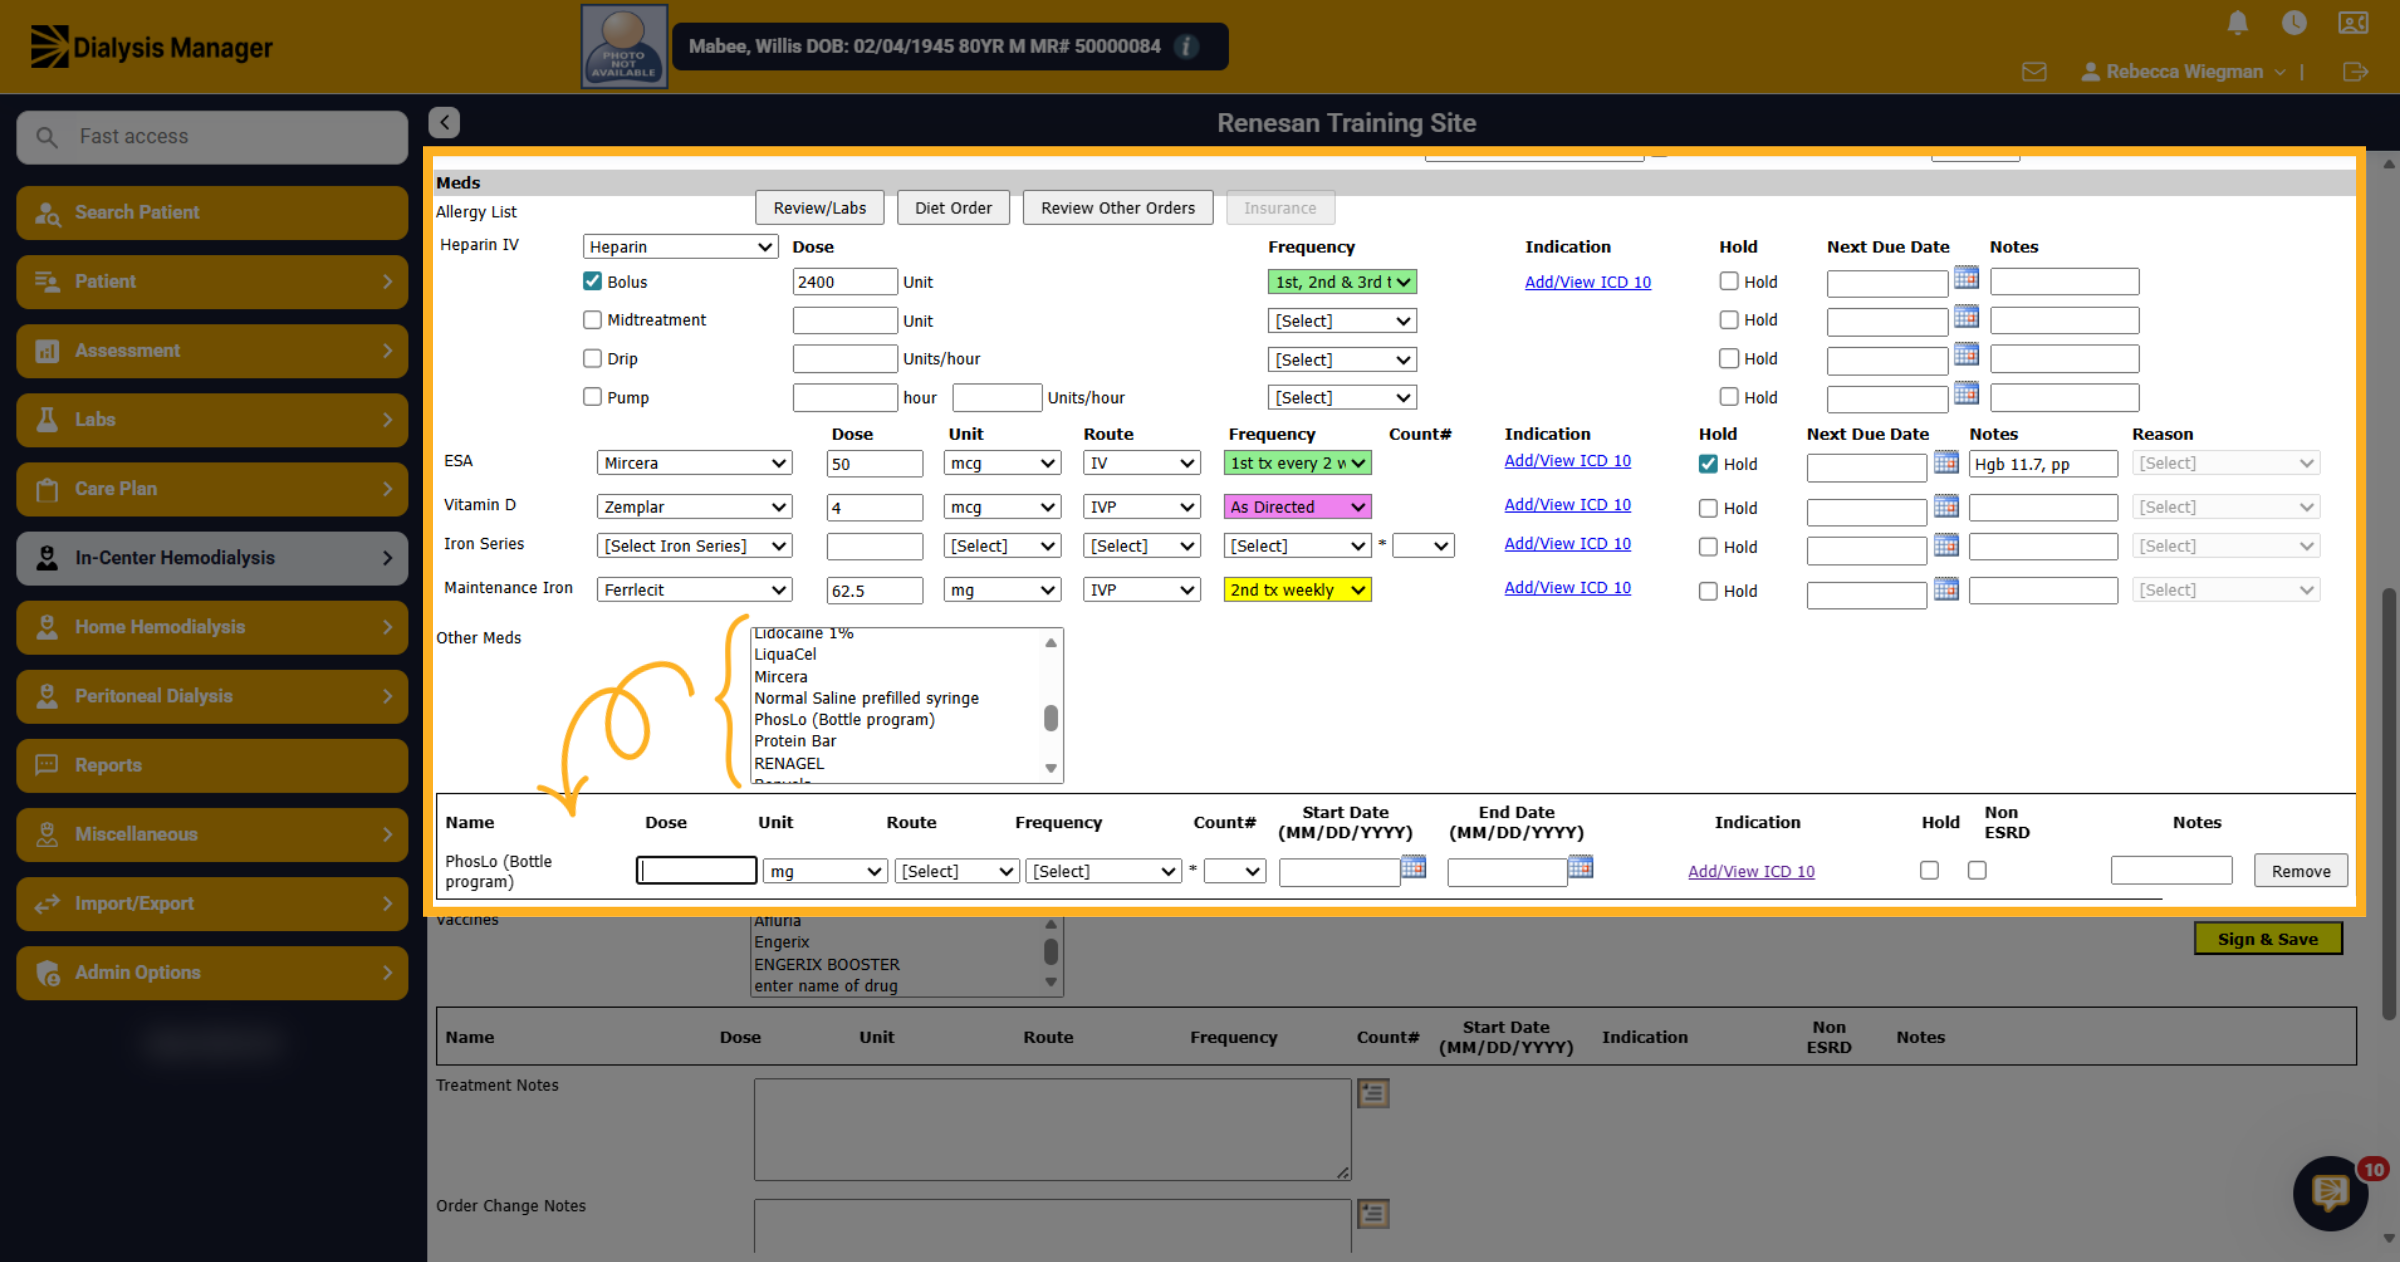Open calendar for Maintenance Iron next due date
Image resolution: width=2400 pixels, height=1262 pixels.
point(1945,589)
